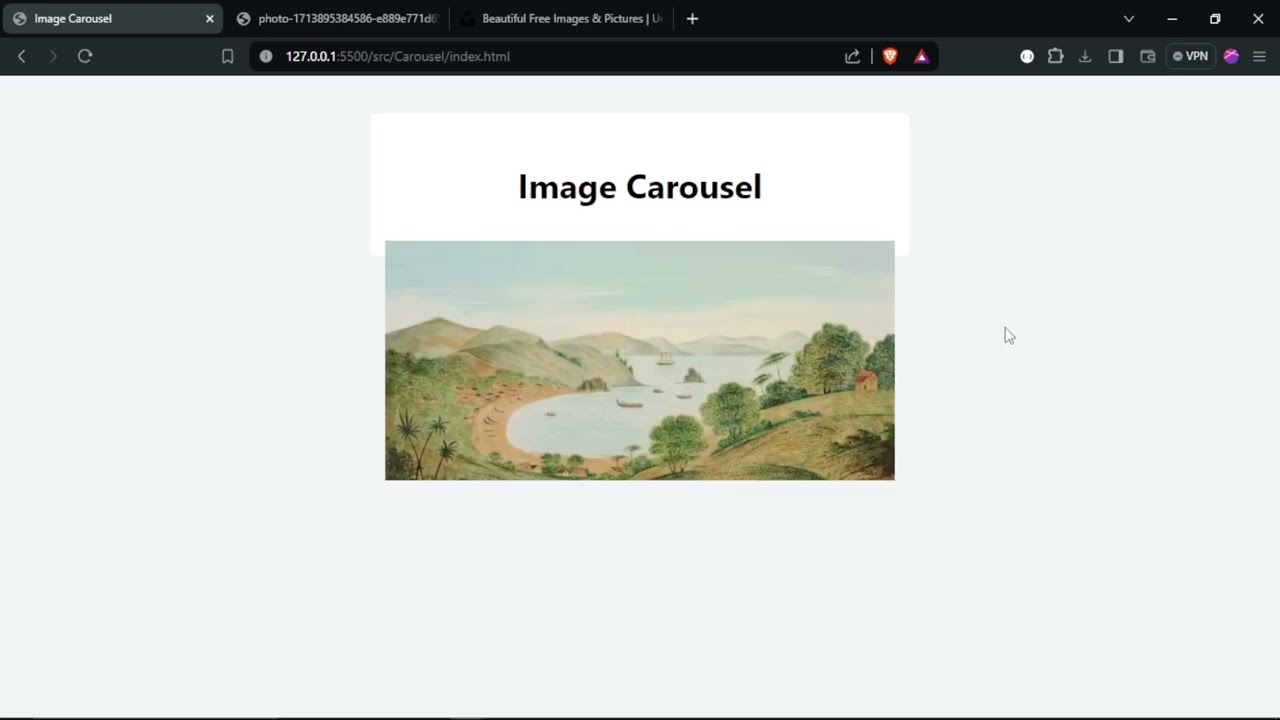Screen dimensions: 1280x720
Task: Share the page with the share icon
Action: tap(852, 56)
